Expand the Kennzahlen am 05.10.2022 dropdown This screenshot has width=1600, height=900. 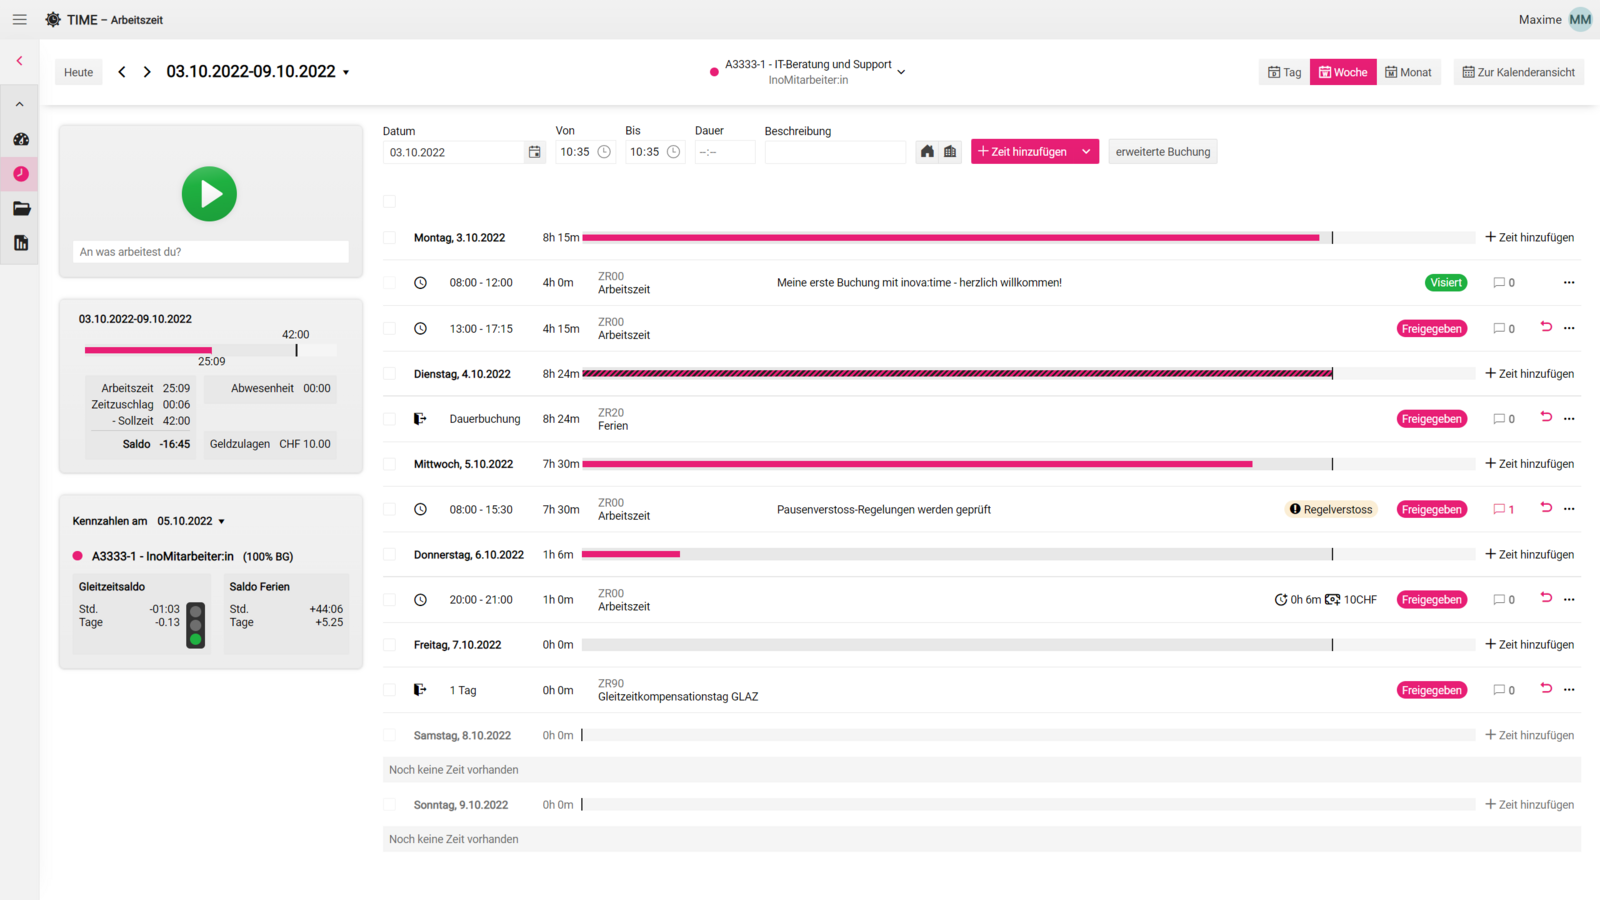[x=222, y=522]
